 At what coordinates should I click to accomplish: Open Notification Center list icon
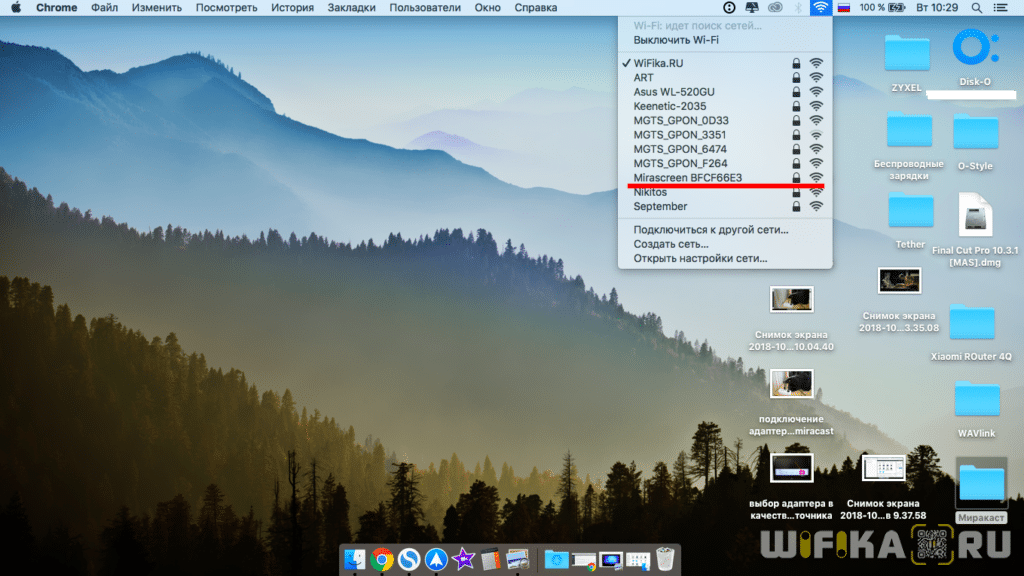(x=1002, y=8)
